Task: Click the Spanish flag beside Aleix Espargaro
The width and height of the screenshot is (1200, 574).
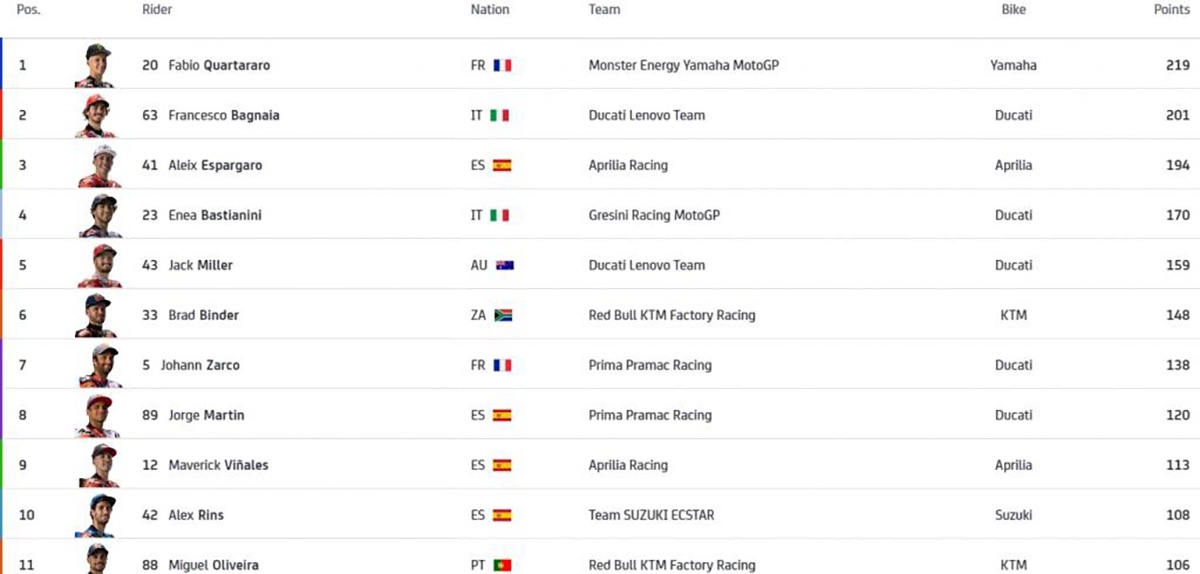Action: pyautogui.click(x=502, y=165)
